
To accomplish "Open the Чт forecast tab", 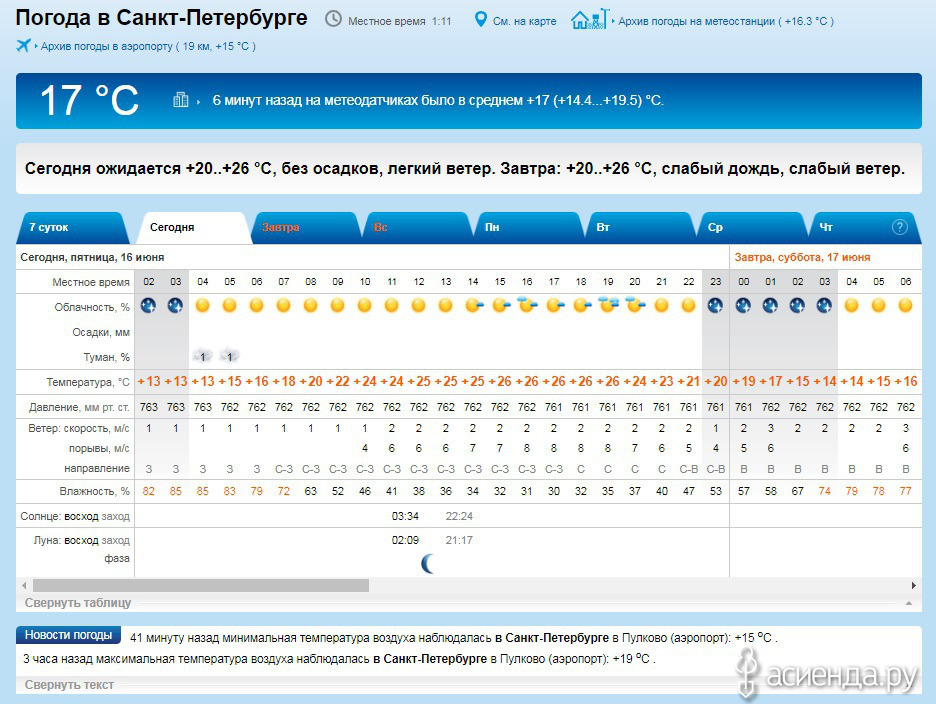I will 863,228.
